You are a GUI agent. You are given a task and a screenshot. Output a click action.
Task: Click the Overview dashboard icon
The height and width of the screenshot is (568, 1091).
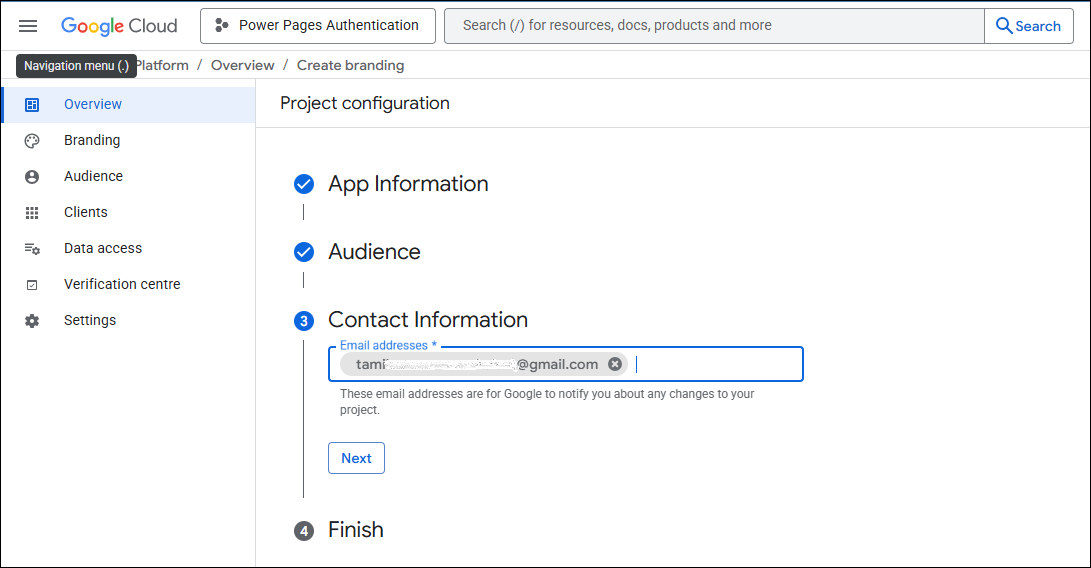(x=32, y=104)
